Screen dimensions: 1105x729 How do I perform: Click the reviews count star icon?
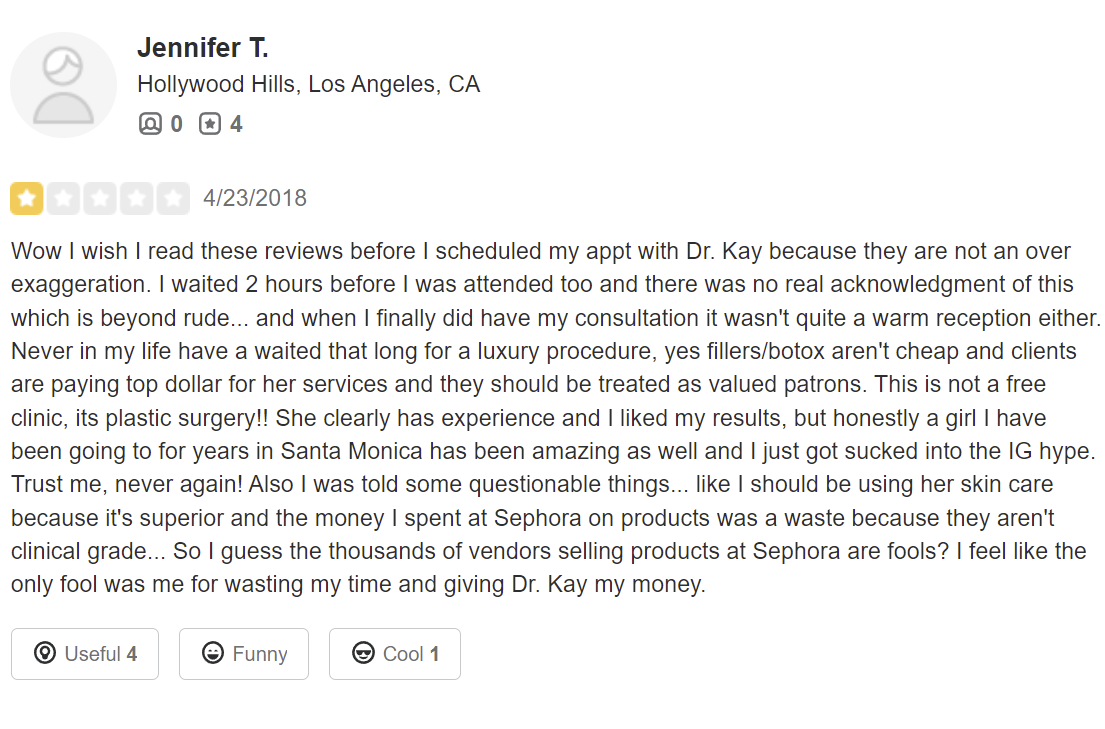tap(209, 124)
